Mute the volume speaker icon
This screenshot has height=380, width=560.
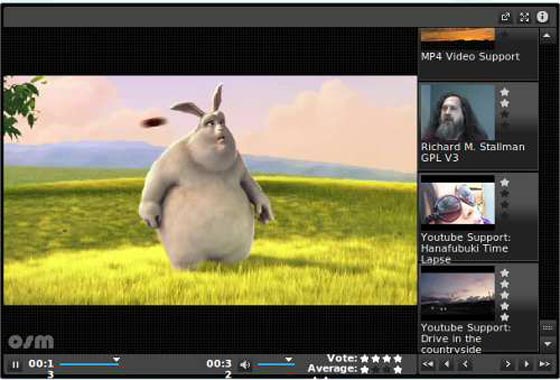[x=245, y=365]
